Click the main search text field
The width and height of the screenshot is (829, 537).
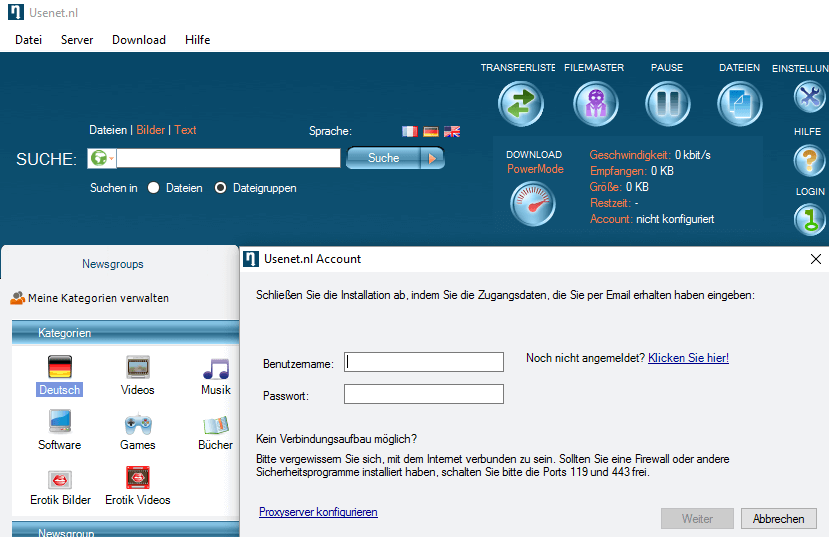point(228,158)
